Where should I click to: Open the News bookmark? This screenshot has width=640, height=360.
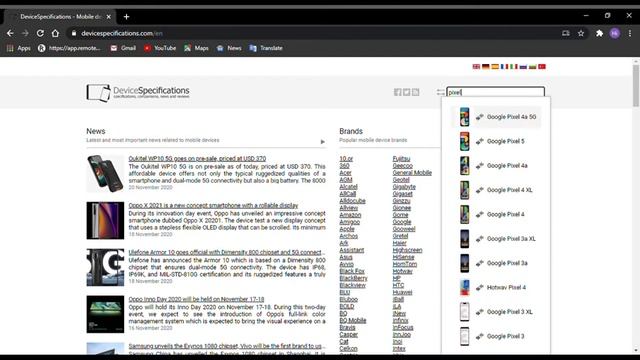click(229, 48)
